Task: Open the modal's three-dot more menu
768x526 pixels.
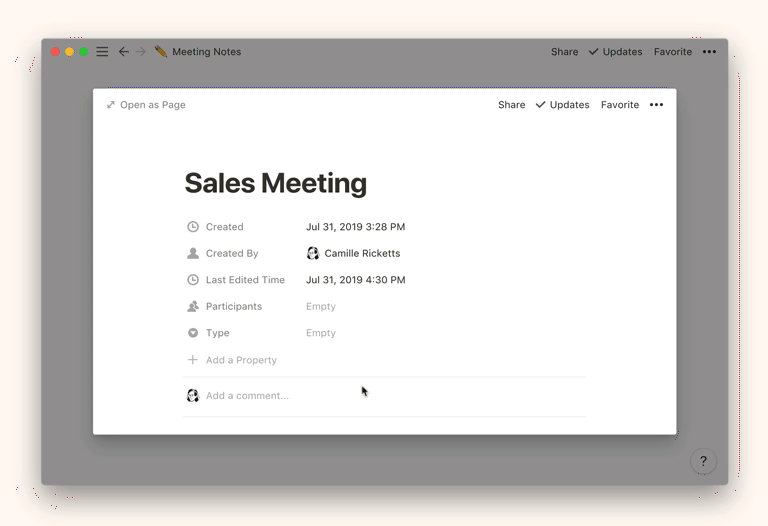Action: pyautogui.click(x=656, y=105)
